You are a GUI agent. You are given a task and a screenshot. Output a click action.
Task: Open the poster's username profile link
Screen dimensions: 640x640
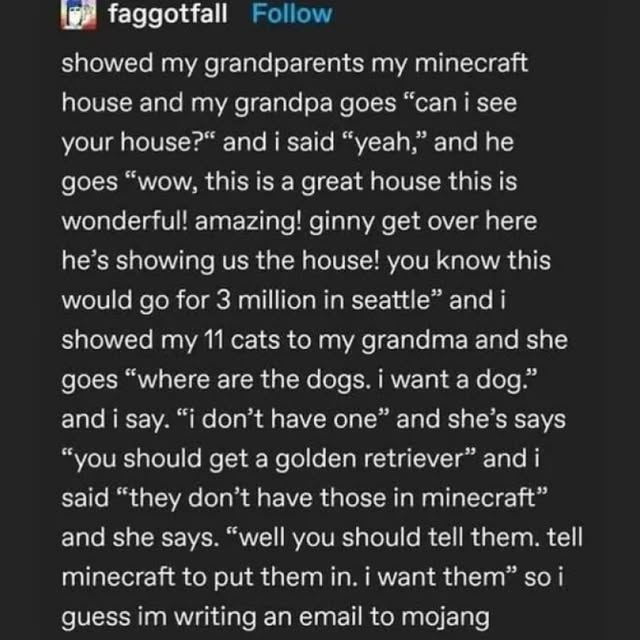(166, 14)
